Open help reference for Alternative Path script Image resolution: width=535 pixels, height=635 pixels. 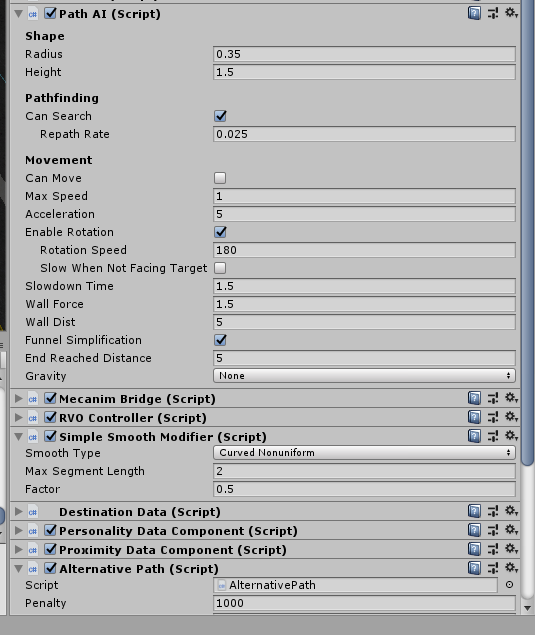pos(474,568)
